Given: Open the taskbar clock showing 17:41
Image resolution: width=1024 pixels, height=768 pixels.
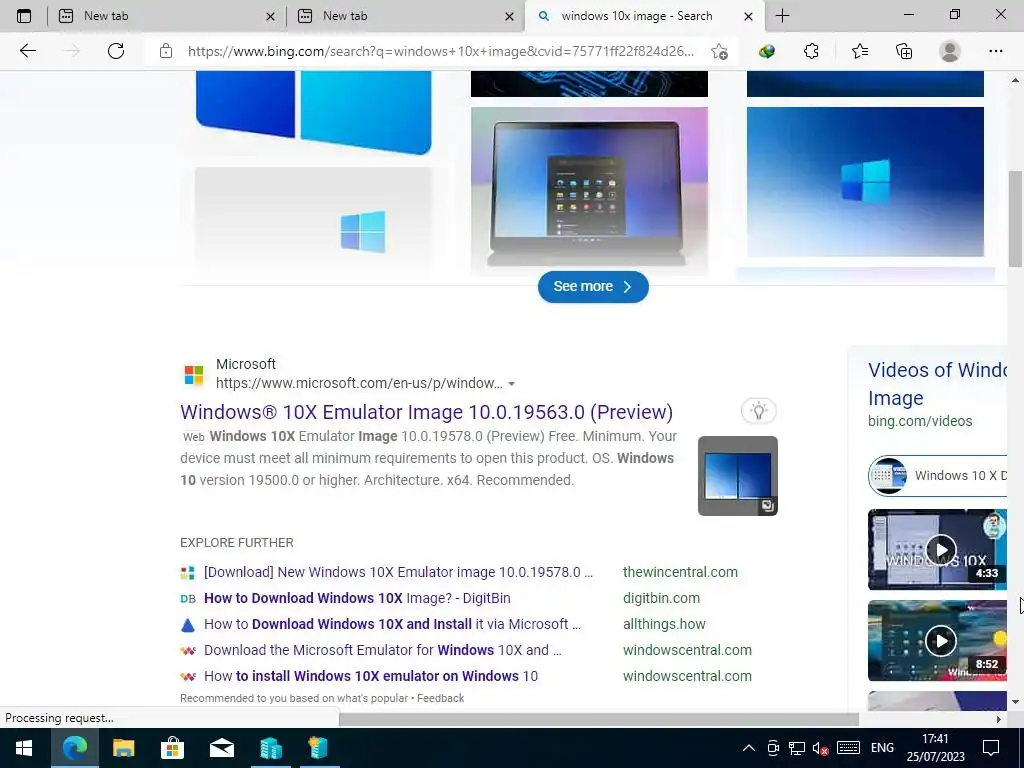Looking at the screenshot, I should pos(935,748).
